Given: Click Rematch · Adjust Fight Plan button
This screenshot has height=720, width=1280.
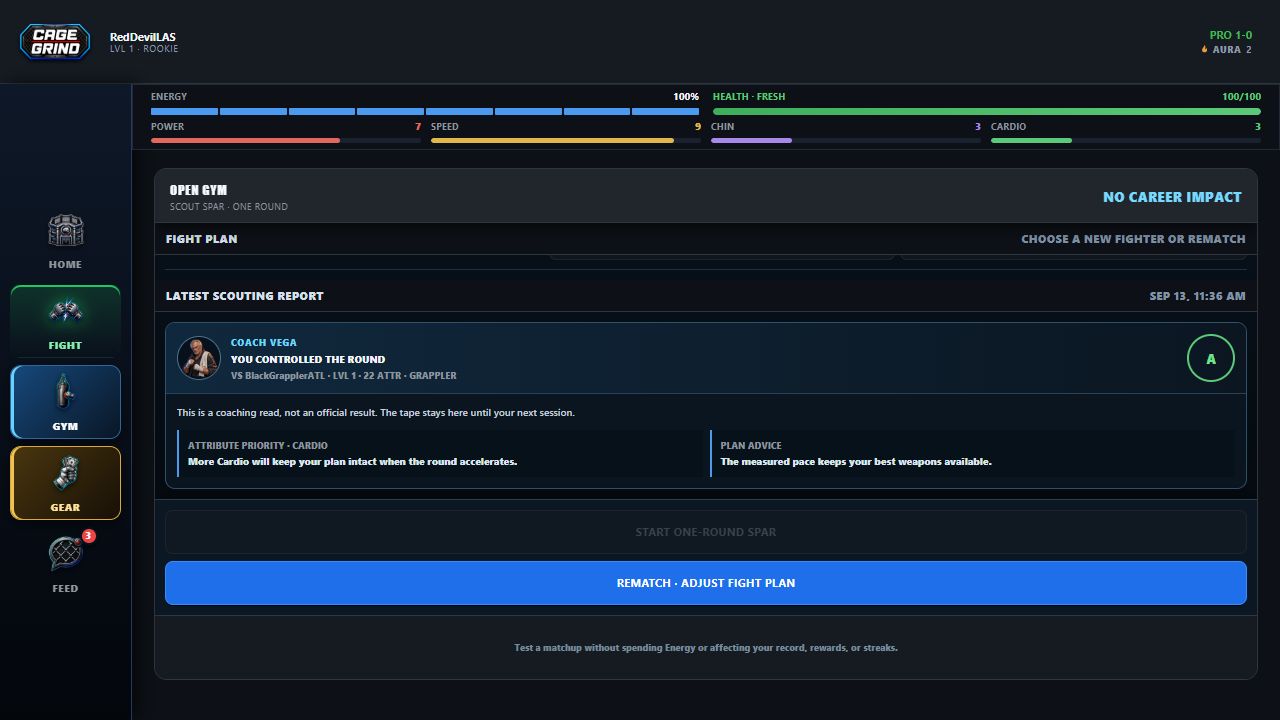Looking at the screenshot, I should tap(706, 583).
